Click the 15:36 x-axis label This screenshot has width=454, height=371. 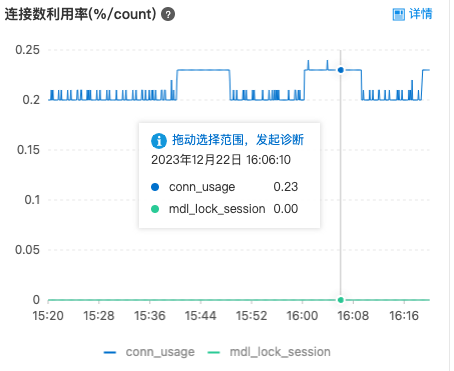coord(150,316)
